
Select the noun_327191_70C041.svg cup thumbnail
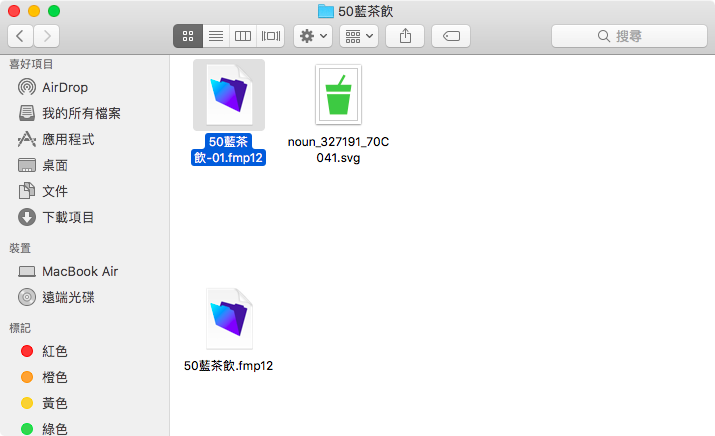pos(338,95)
